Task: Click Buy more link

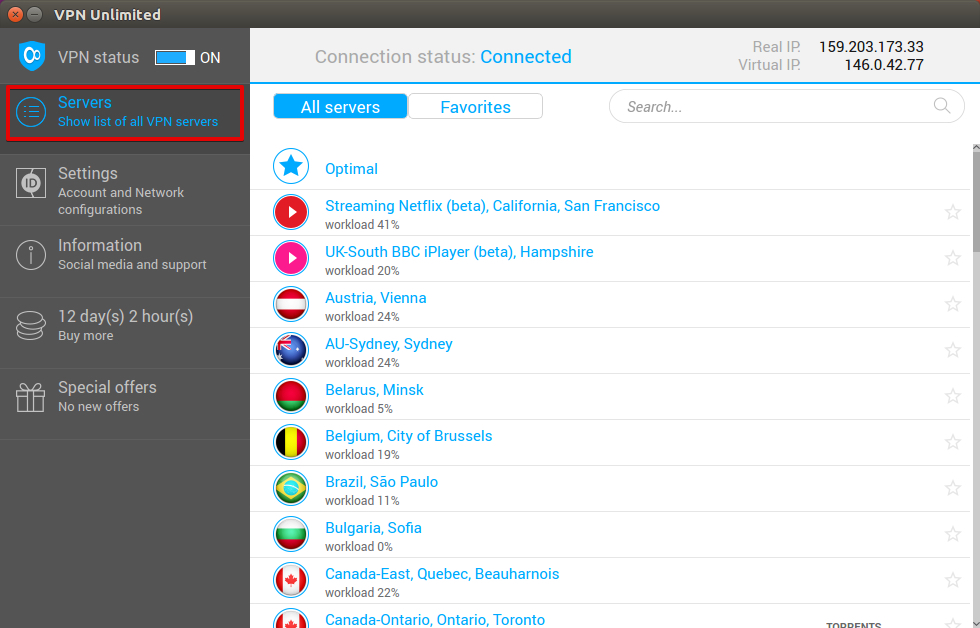Action: coord(86,336)
